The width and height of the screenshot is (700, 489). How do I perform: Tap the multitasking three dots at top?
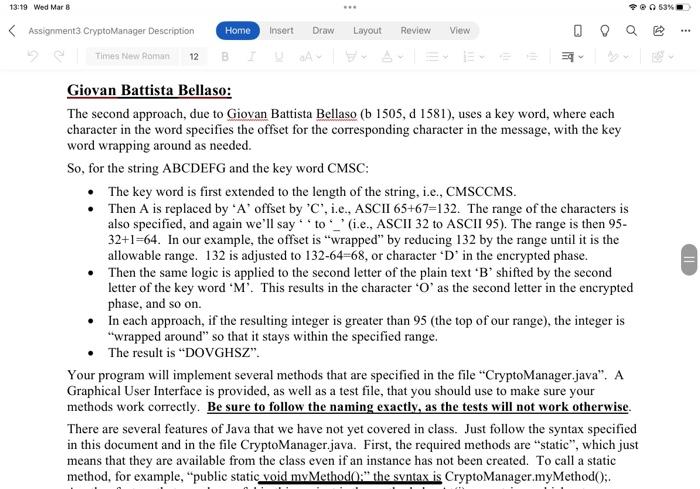(350, 7)
